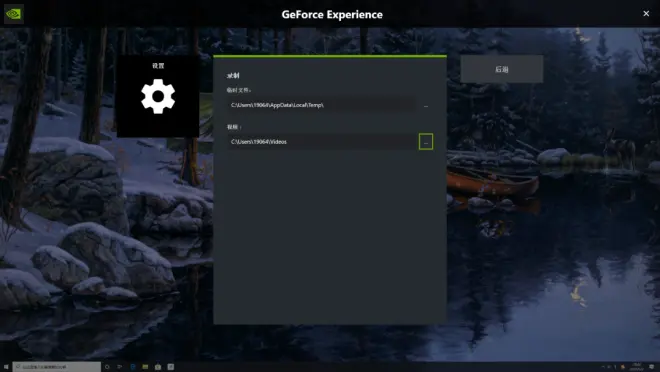Expand hidden system tray icons
This screenshot has width=660, height=372.
pos(603,367)
